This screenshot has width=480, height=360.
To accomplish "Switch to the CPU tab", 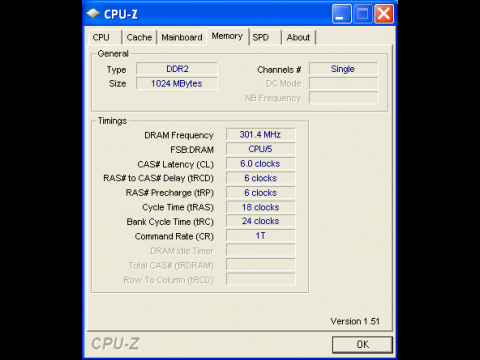I will [x=105, y=37].
